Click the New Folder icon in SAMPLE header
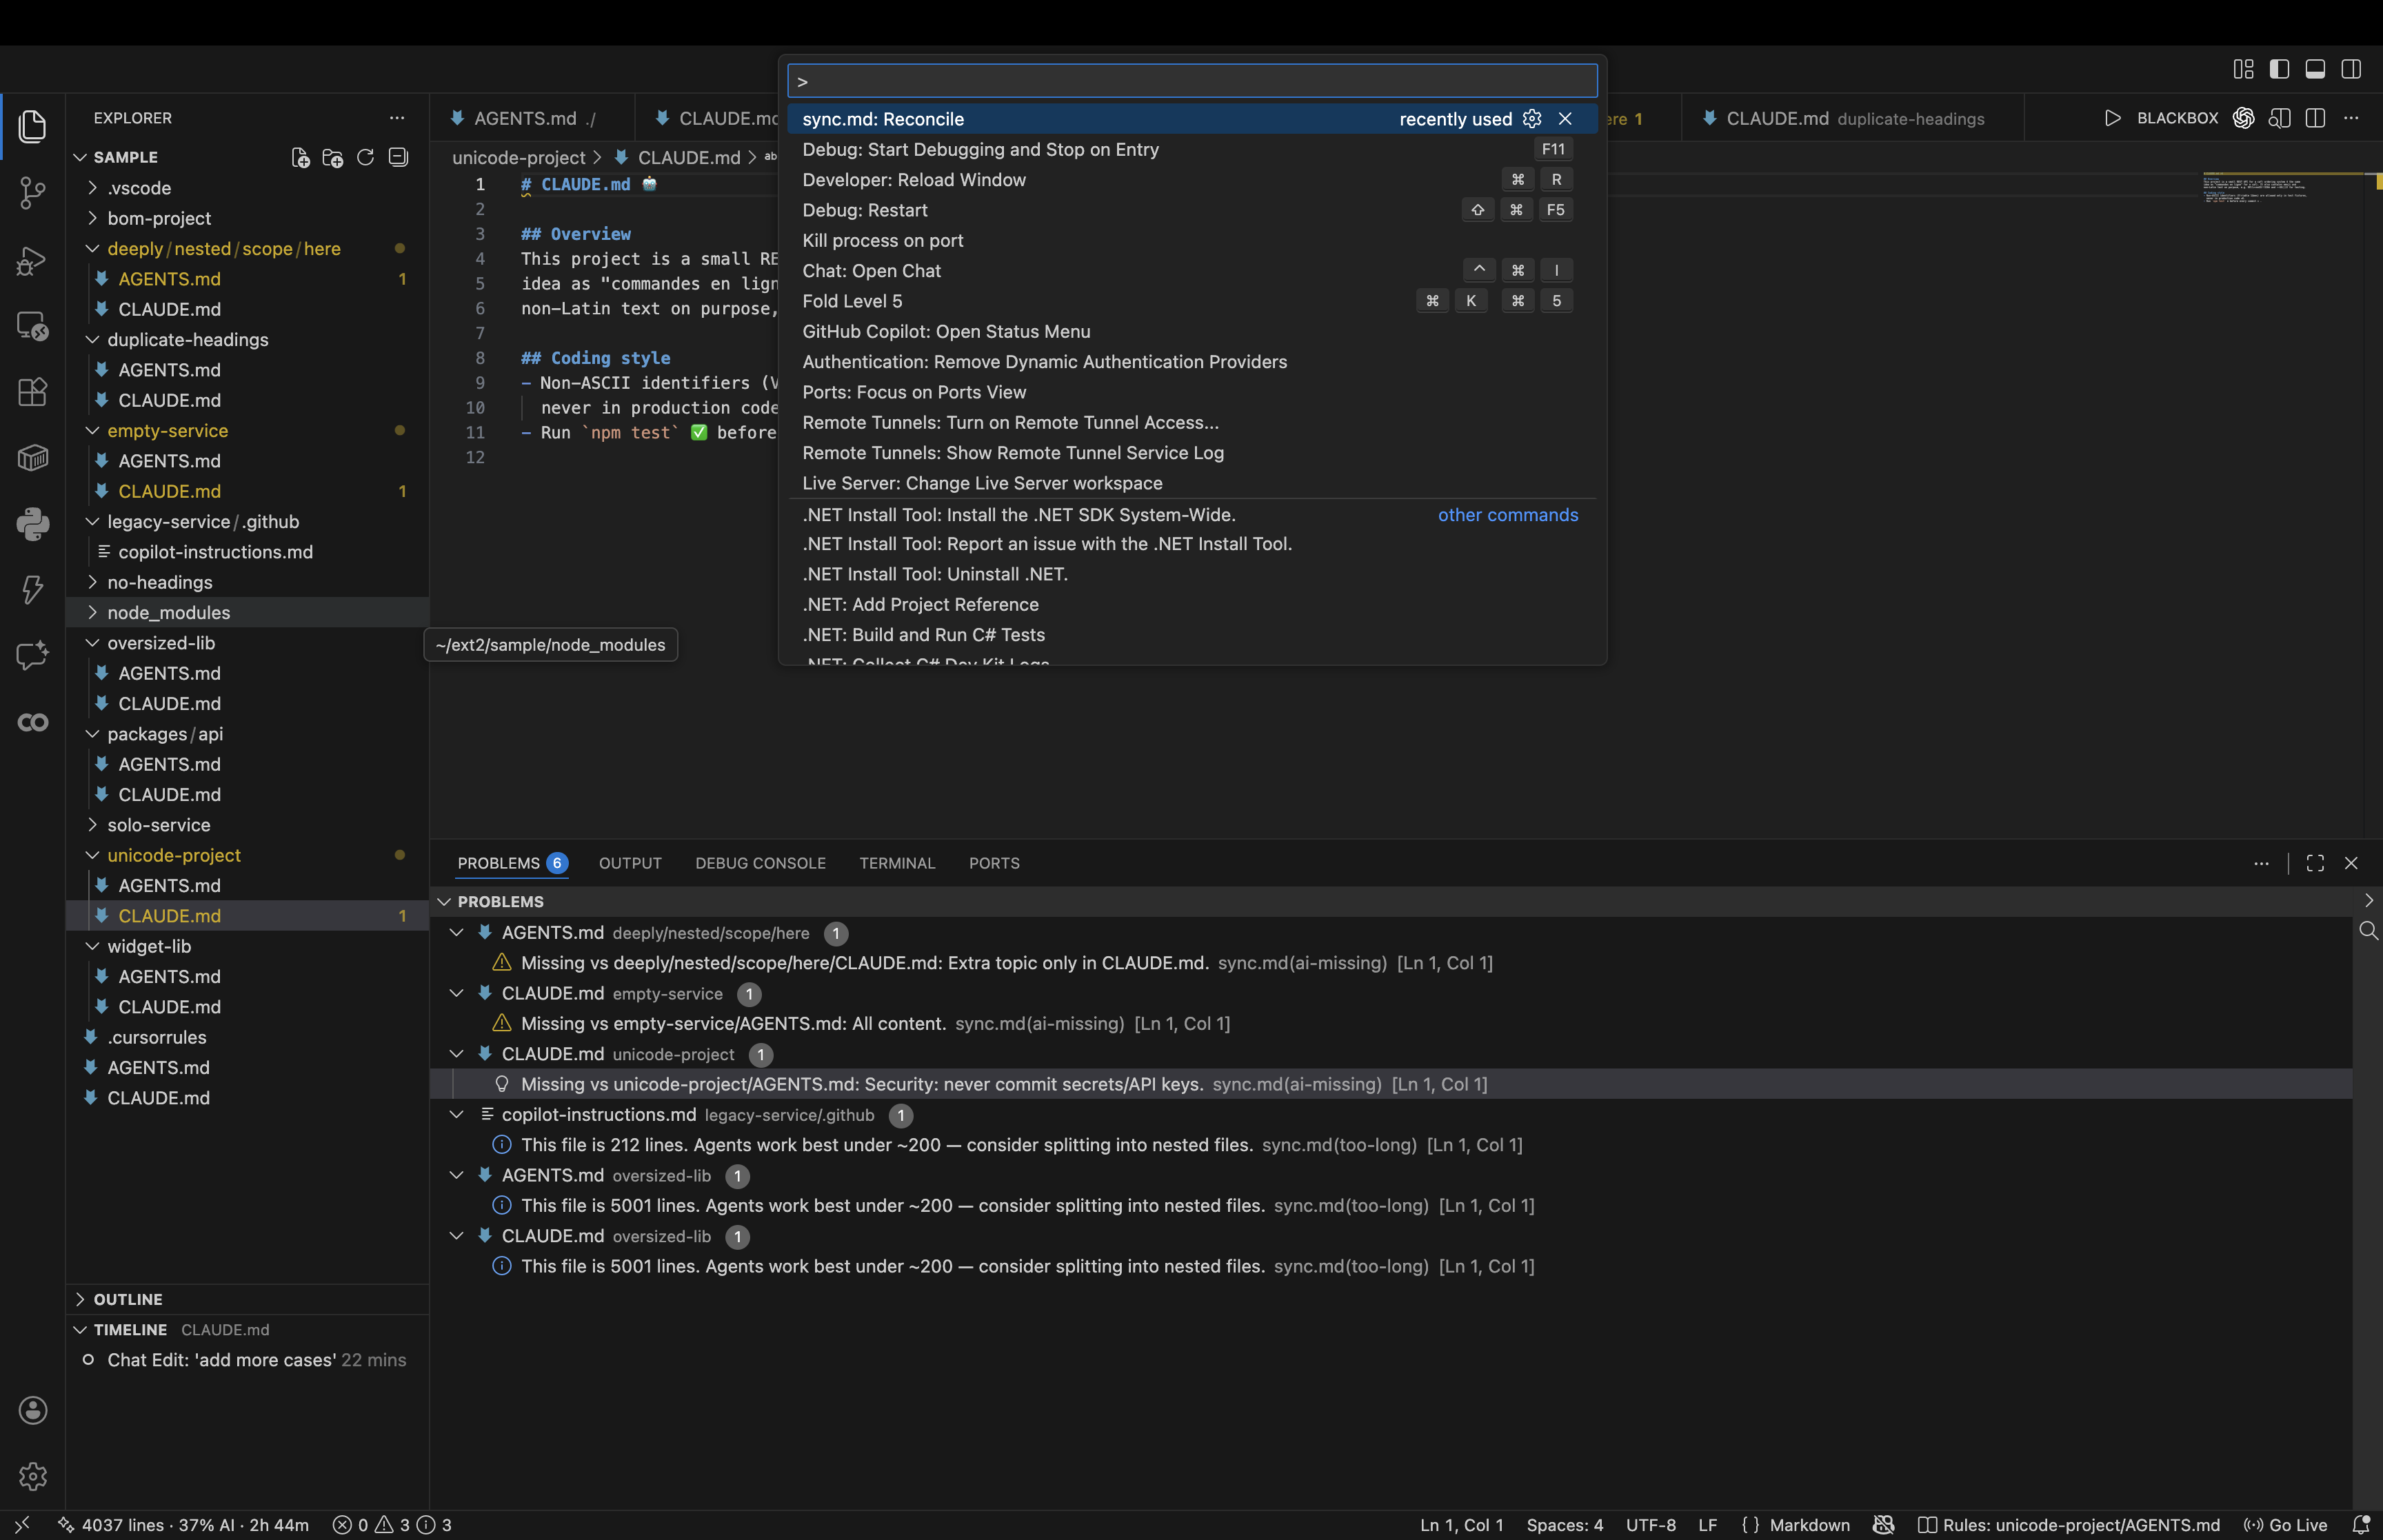Viewport: 2383px width, 1540px height. pyautogui.click(x=333, y=157)
